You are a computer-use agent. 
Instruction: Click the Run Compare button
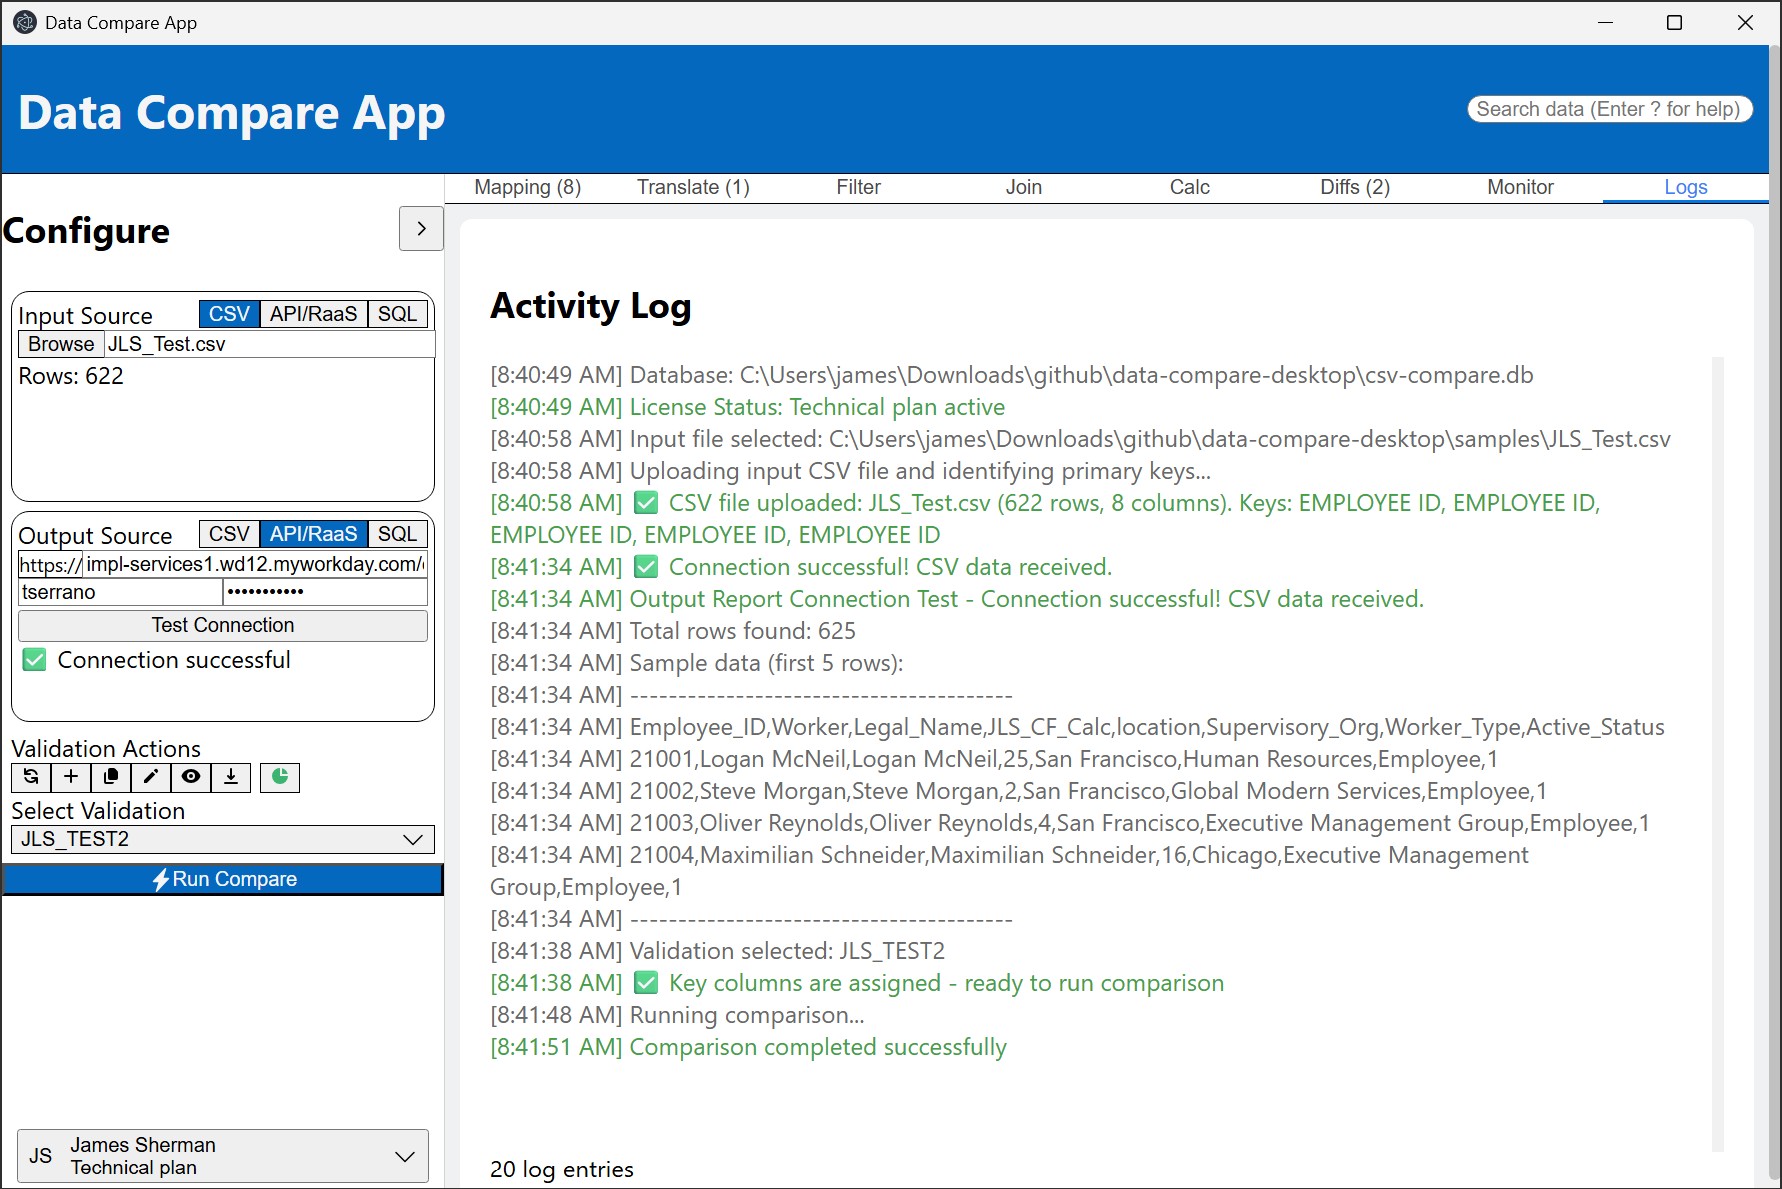222,879
